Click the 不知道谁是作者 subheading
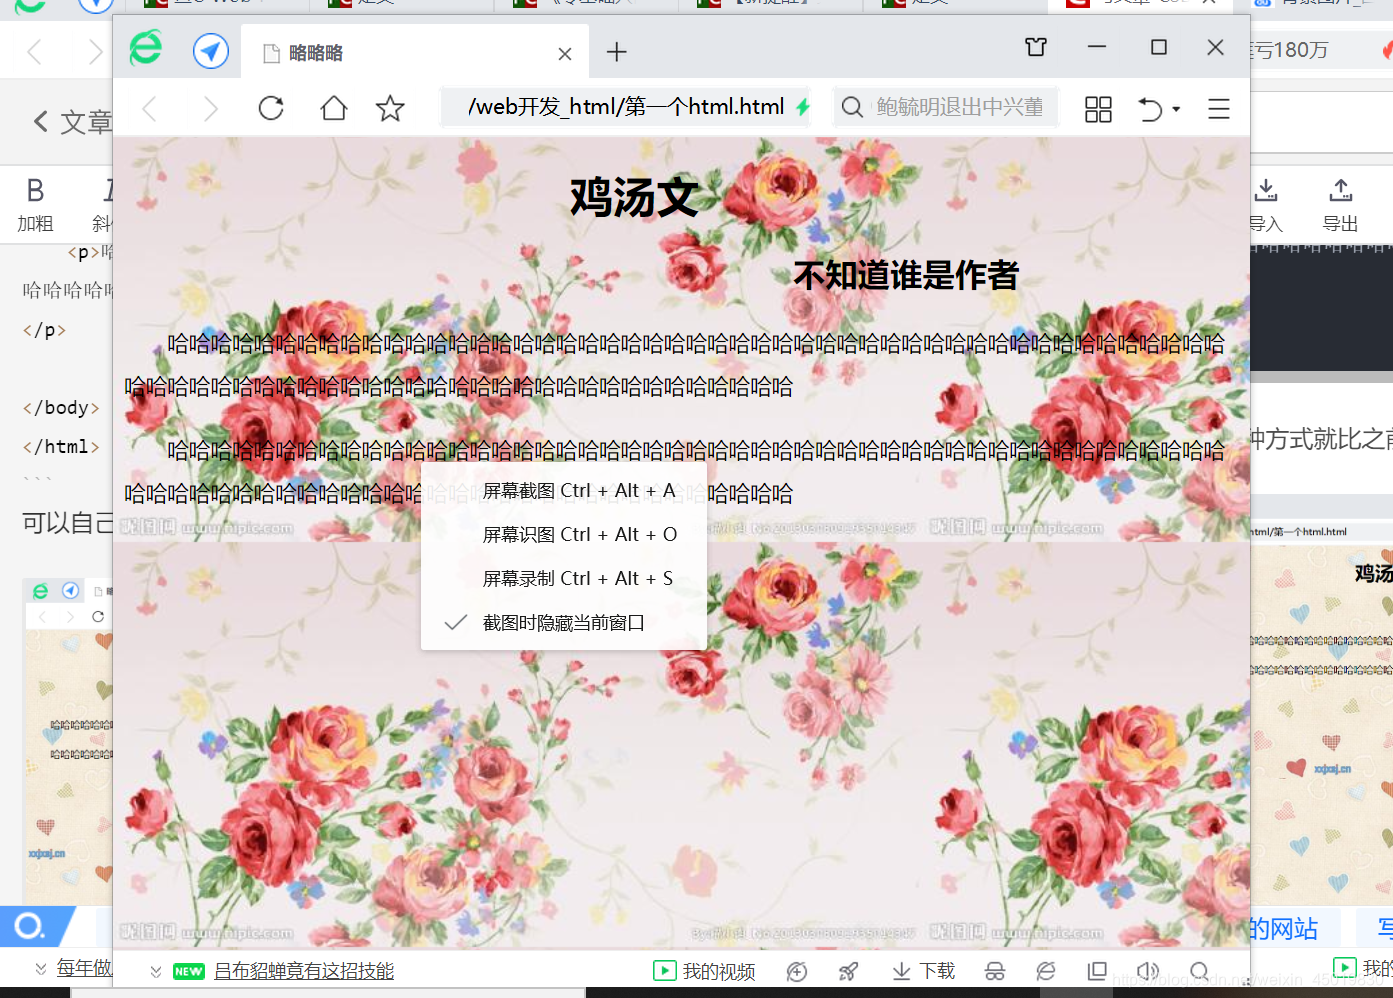Image resolution: width=1393 pixels, height=998 pixels. tap(906, 275)
